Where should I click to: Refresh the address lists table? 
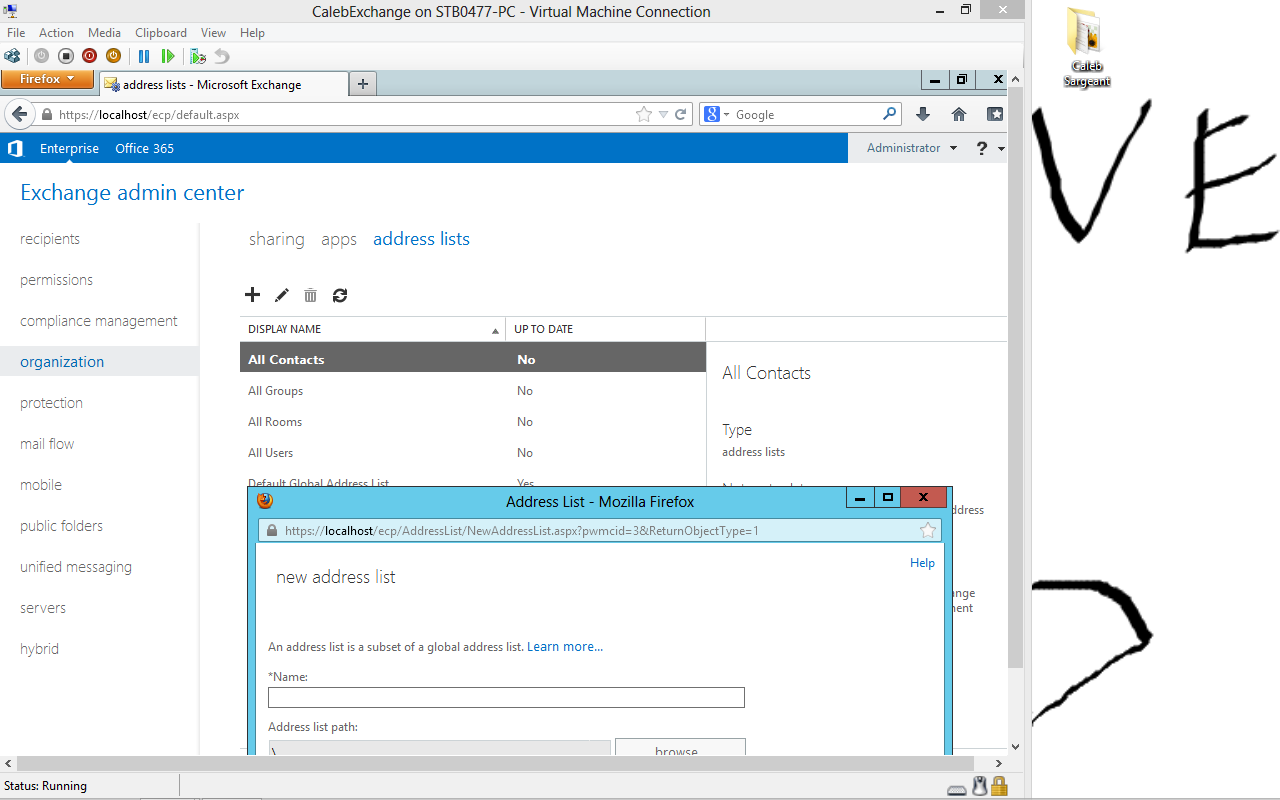coord(340,295)
